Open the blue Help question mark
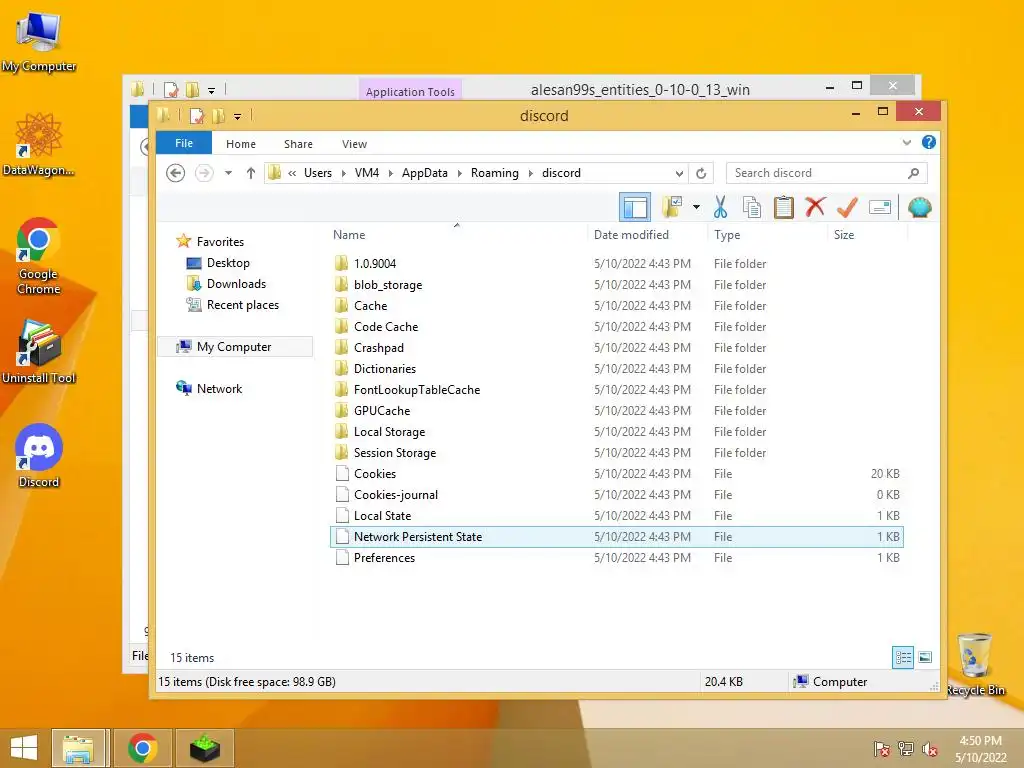 pyautogui.click(x=929, y=142)
